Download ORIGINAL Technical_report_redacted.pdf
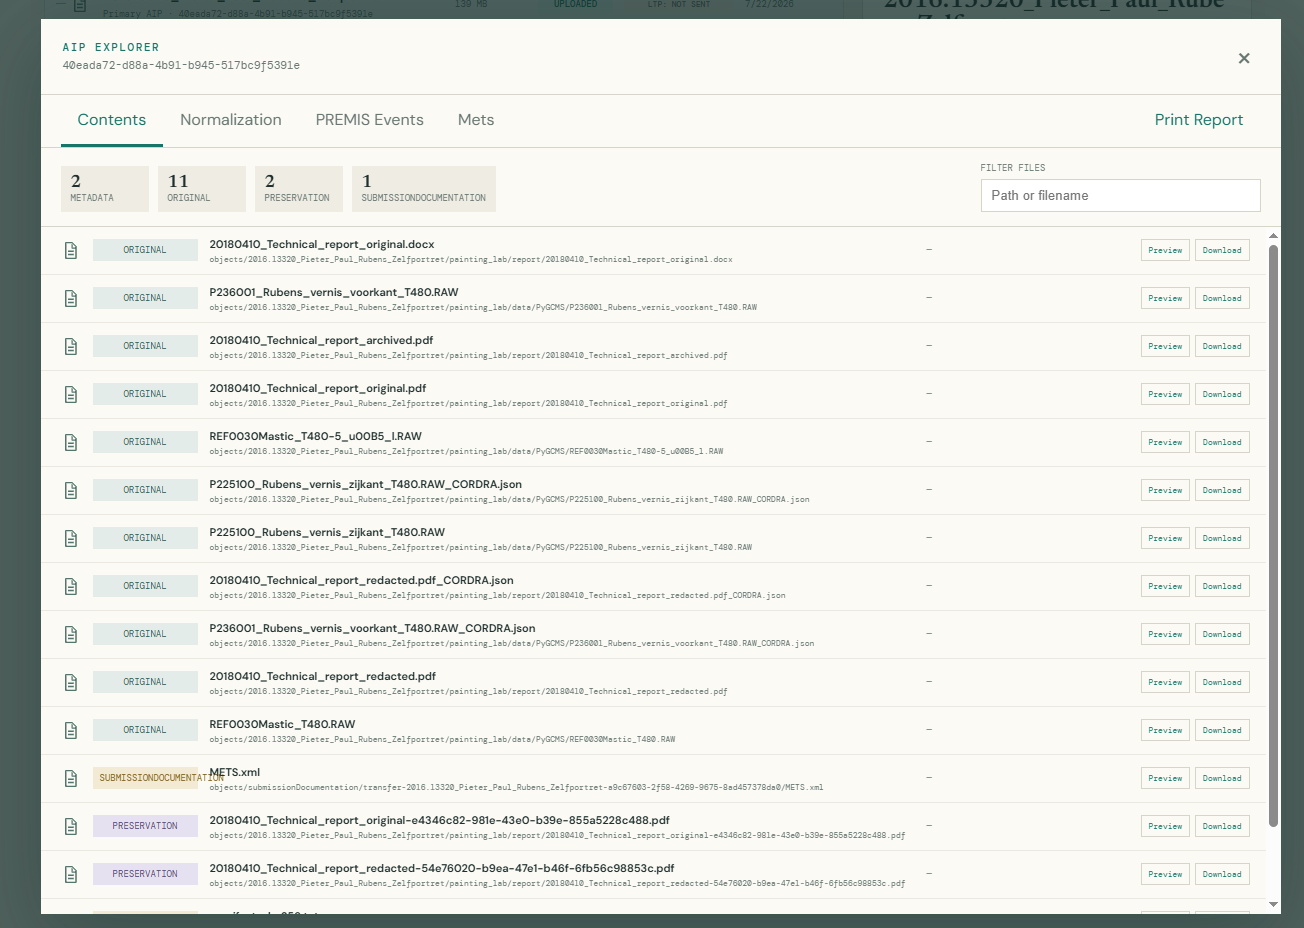Viewport: 1304px width, 928px height. (x=1222, y=682)
